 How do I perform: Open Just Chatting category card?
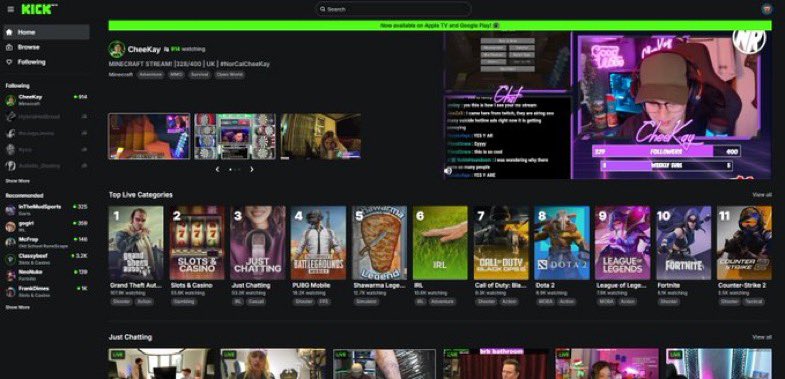tap(258, 243)
